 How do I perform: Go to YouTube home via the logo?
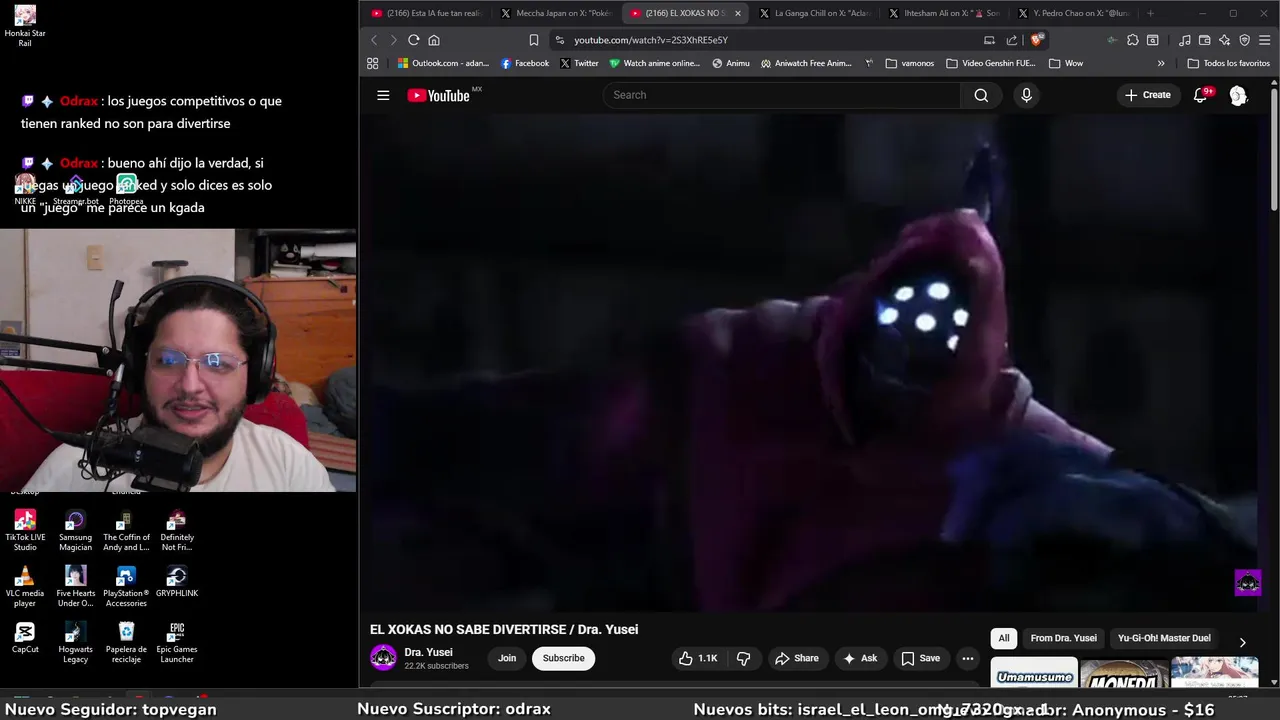point(440,95)
